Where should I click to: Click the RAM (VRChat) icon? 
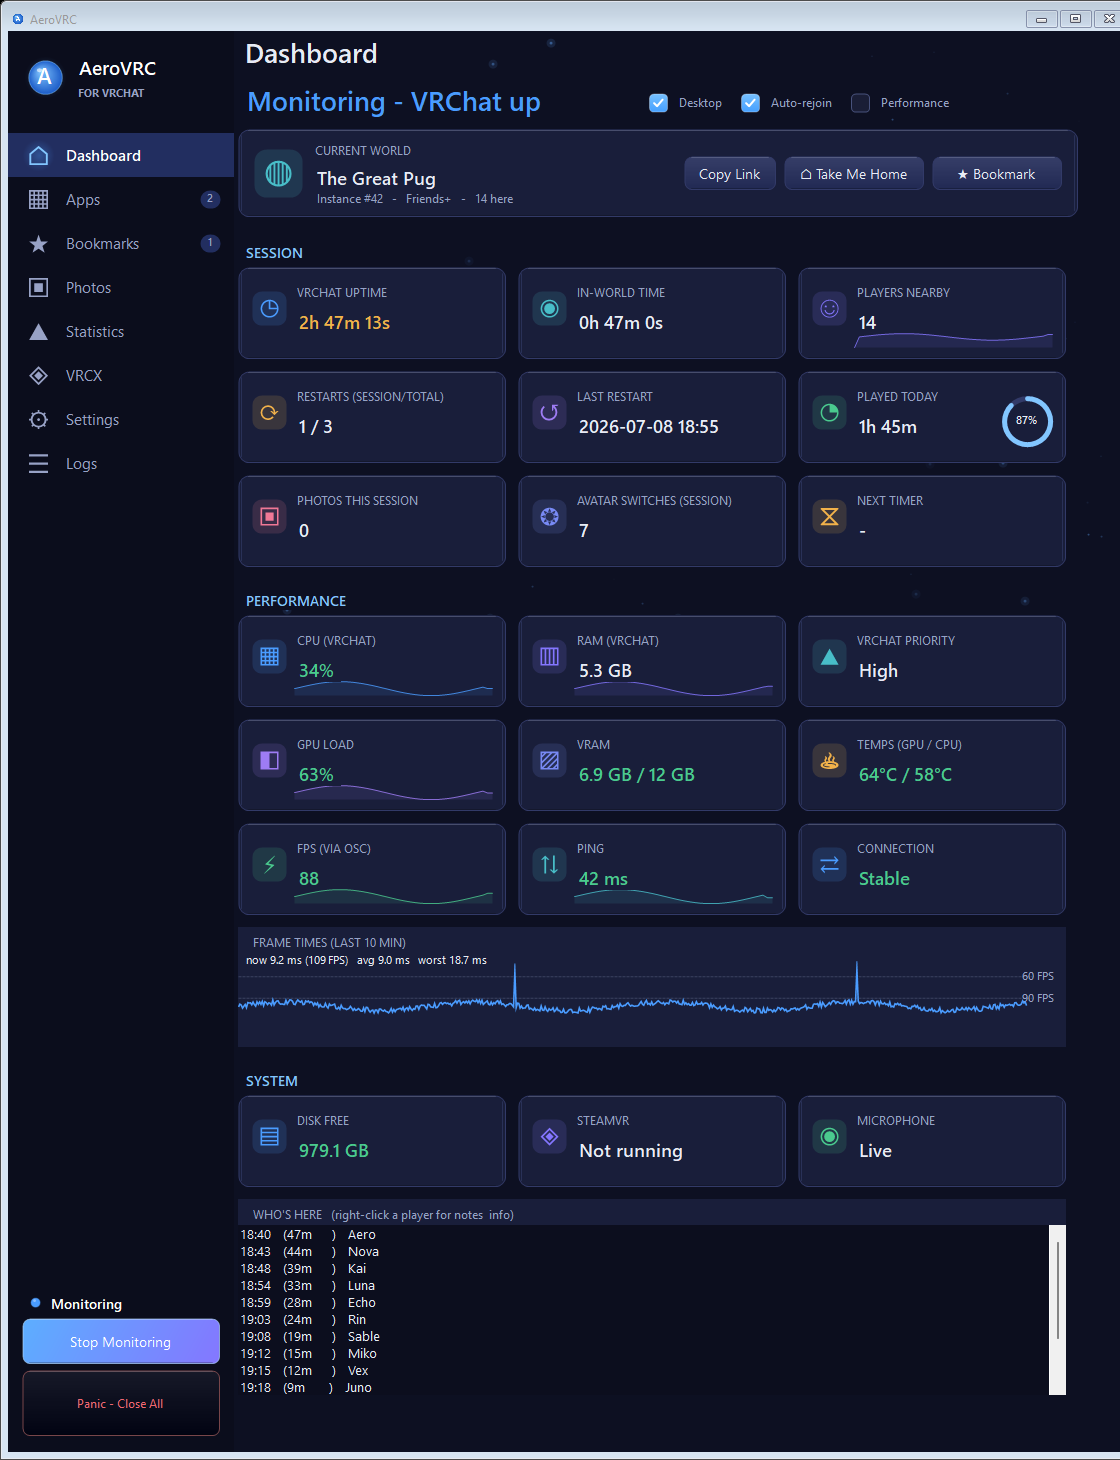click(x=550, y=657)
